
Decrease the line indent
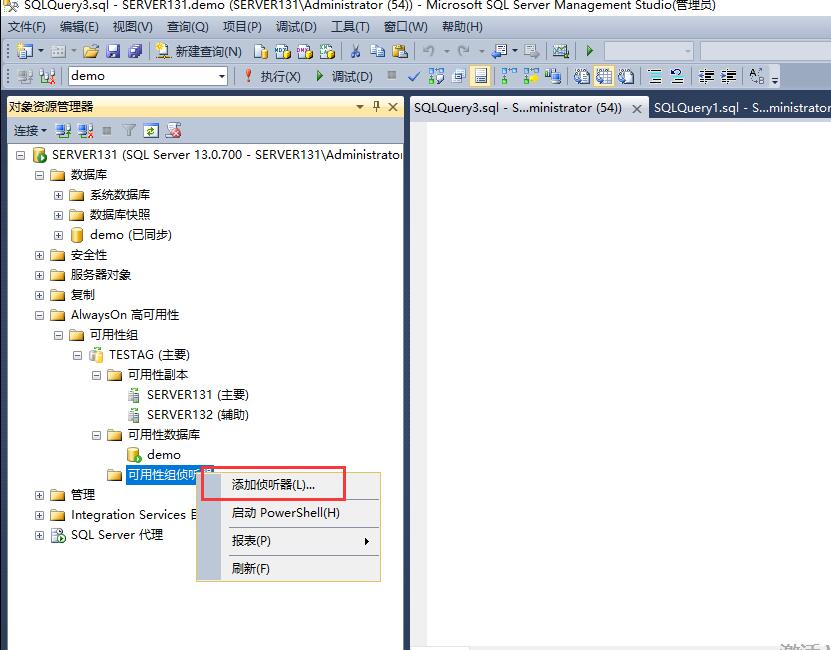tap(706, 76)
